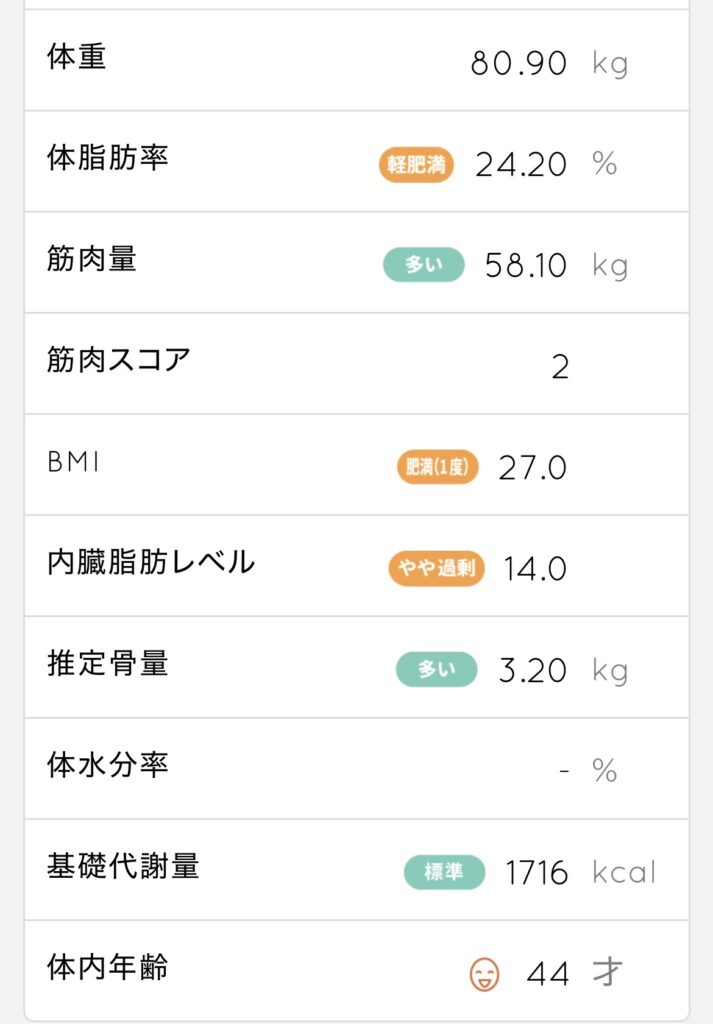Open the 体内年齢 body age row
The image size is (713, 1024).
click(x=107, y=967)
